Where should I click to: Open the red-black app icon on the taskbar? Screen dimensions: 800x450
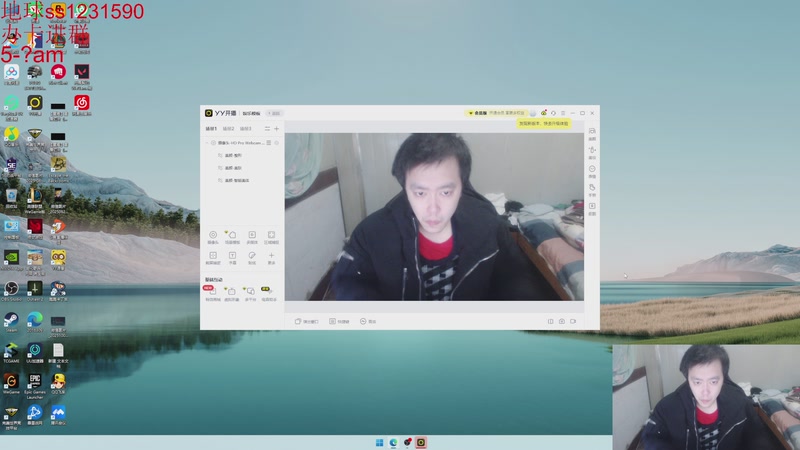click(x=407, y=442)
